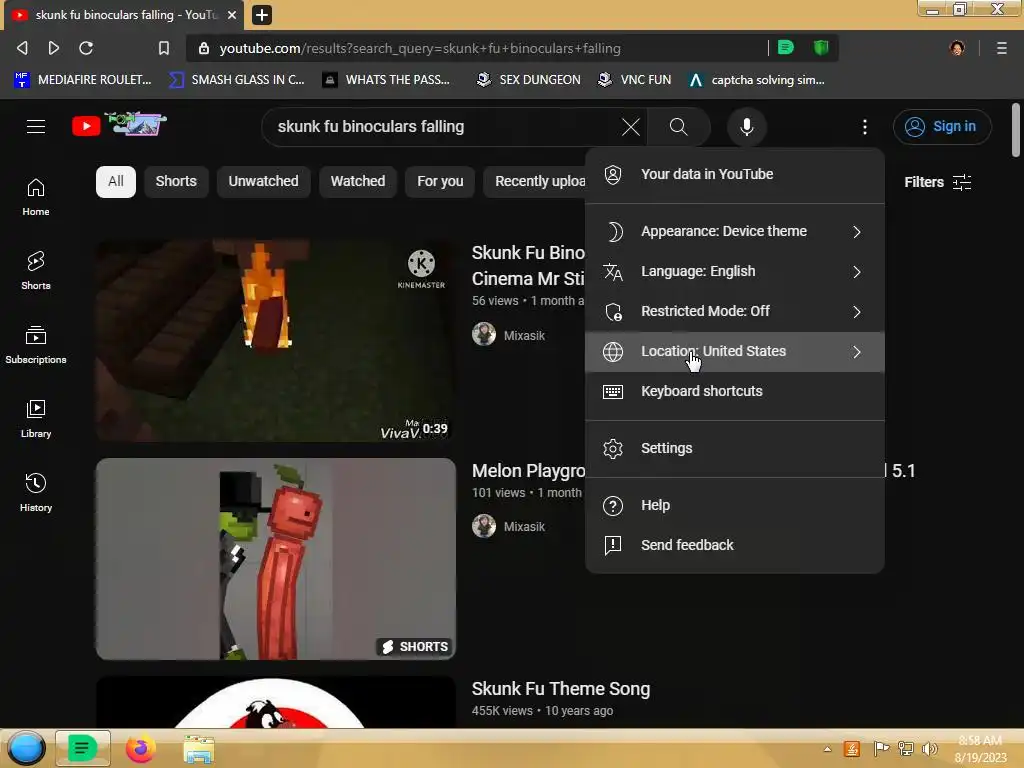
Task: Open VNC FUN bookmark
Action: coord(634,80)
